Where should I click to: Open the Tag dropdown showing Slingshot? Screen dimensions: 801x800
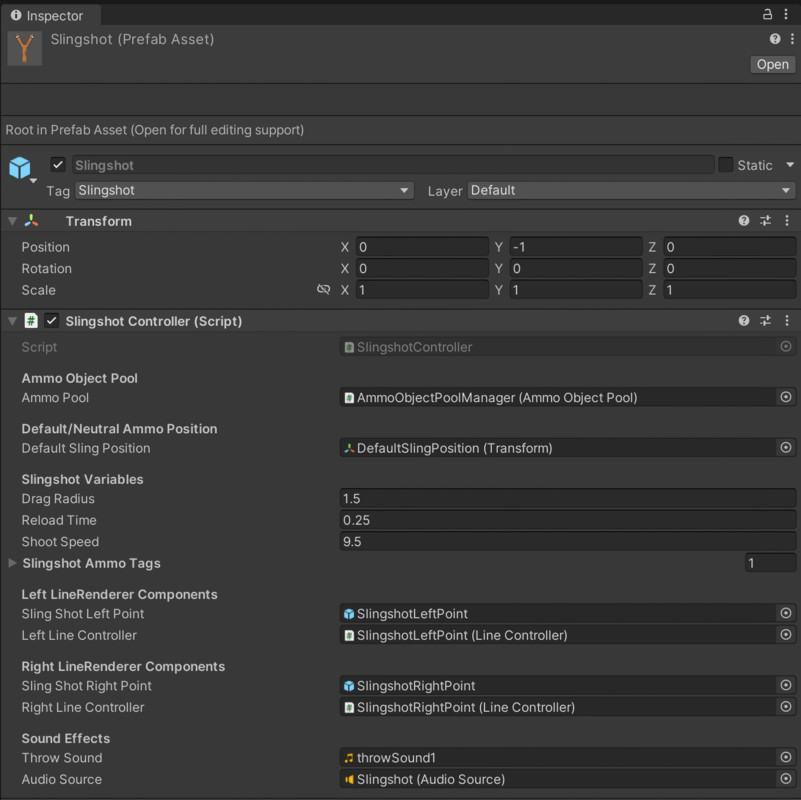pyautogui.click(x=244, y=191)
